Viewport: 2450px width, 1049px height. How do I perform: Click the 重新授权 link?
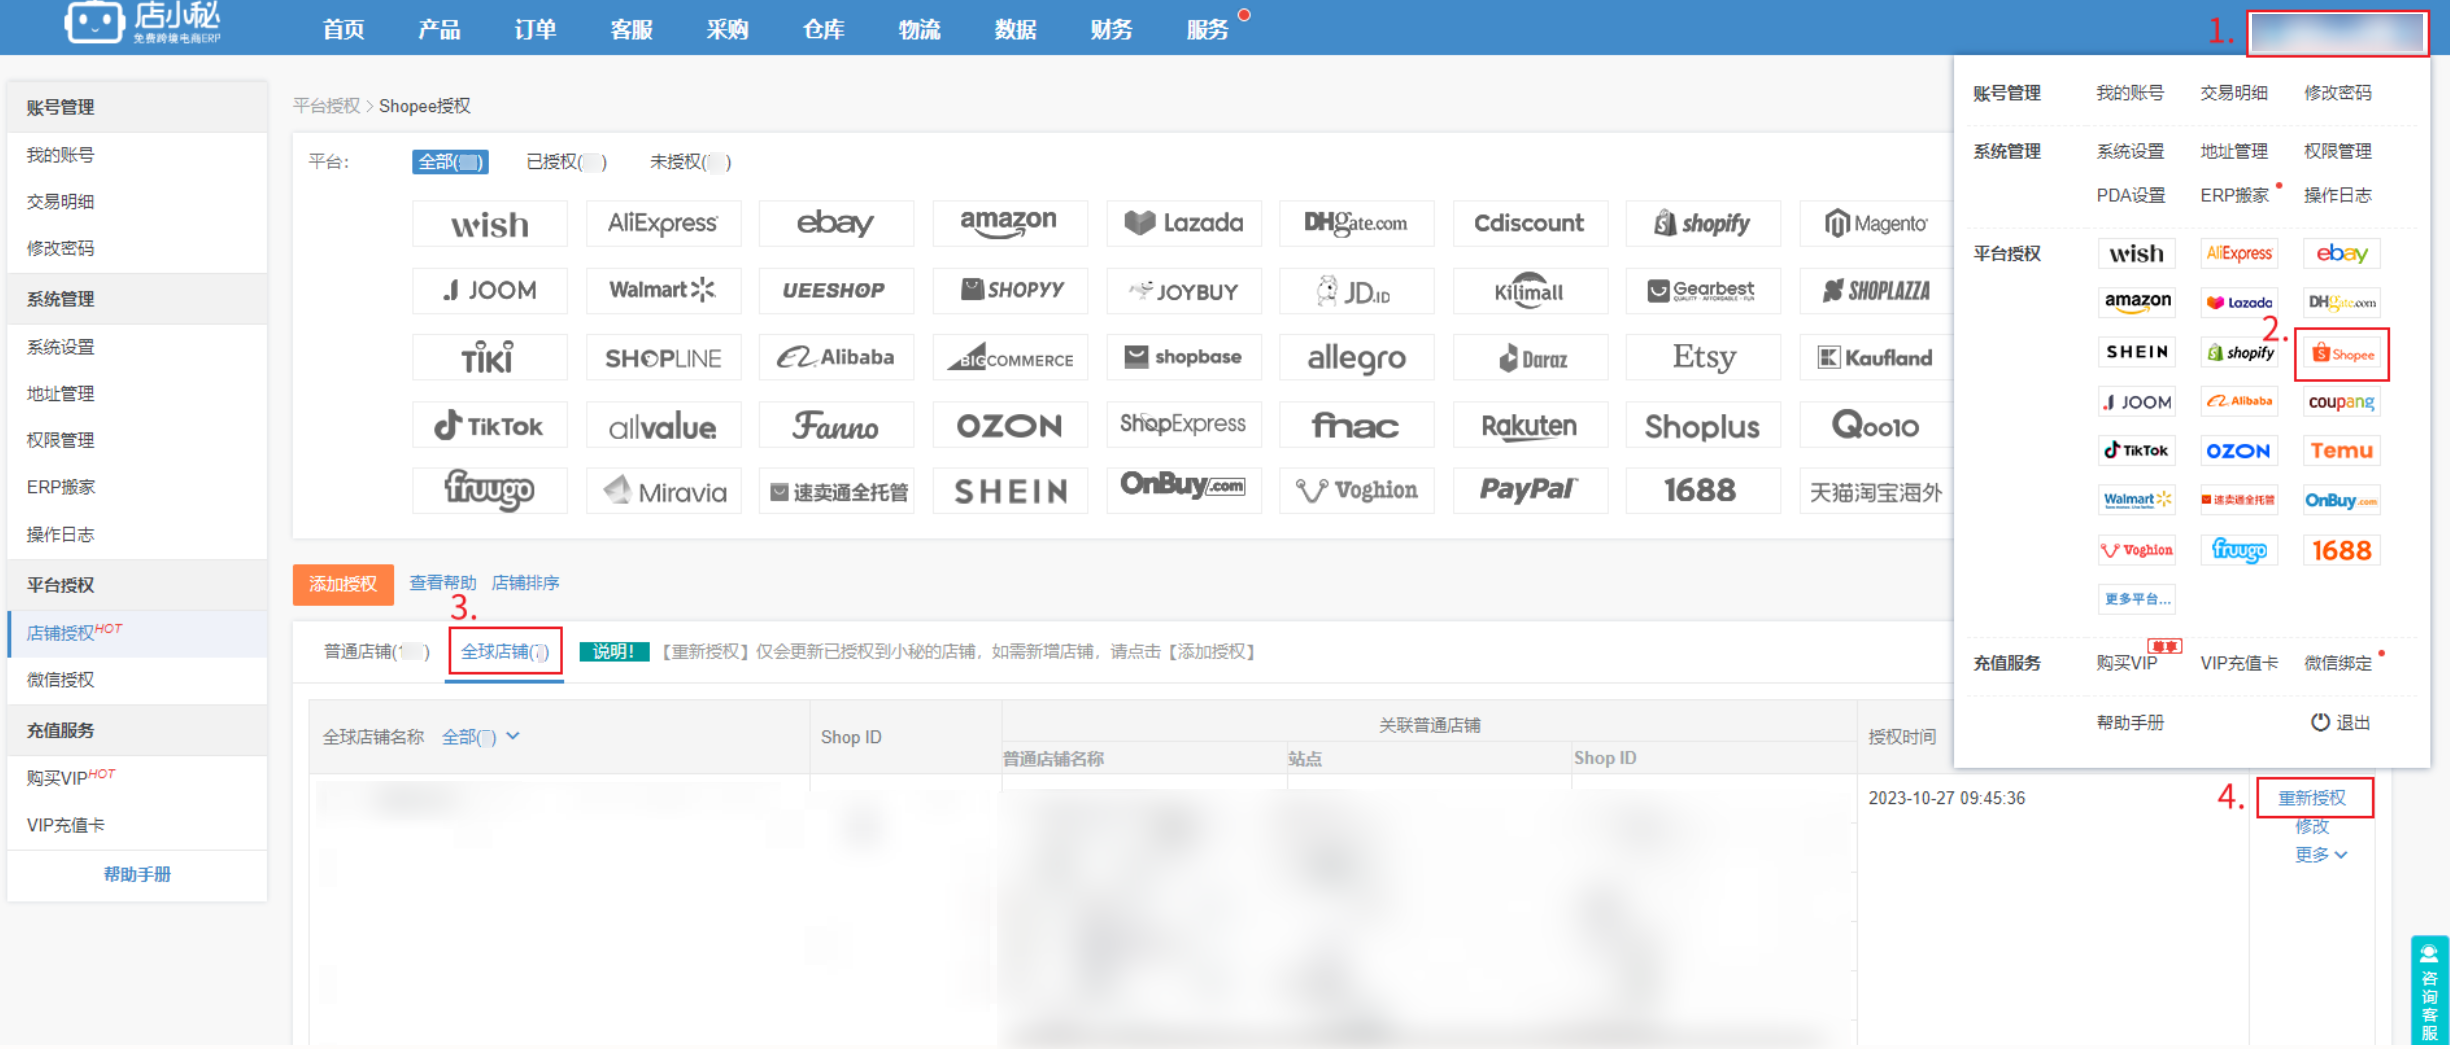tap(2311, 798)
